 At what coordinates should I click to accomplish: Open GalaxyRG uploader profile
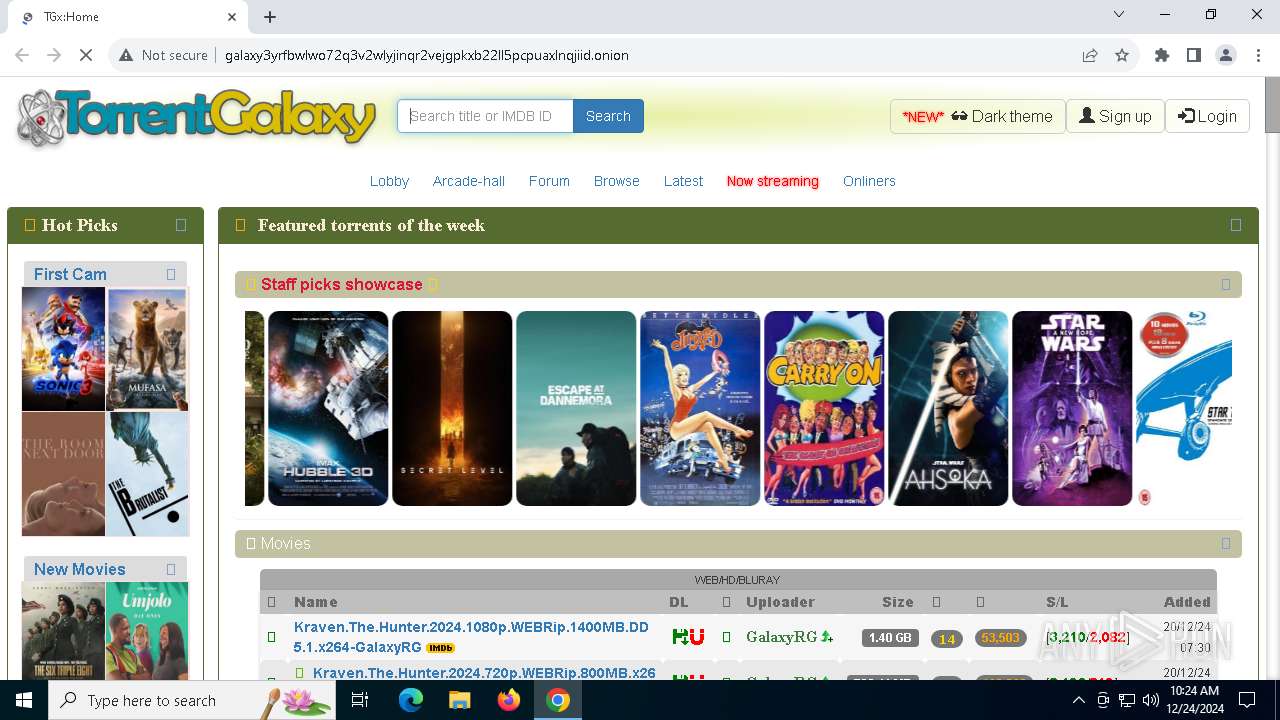(x=782, y=637)
